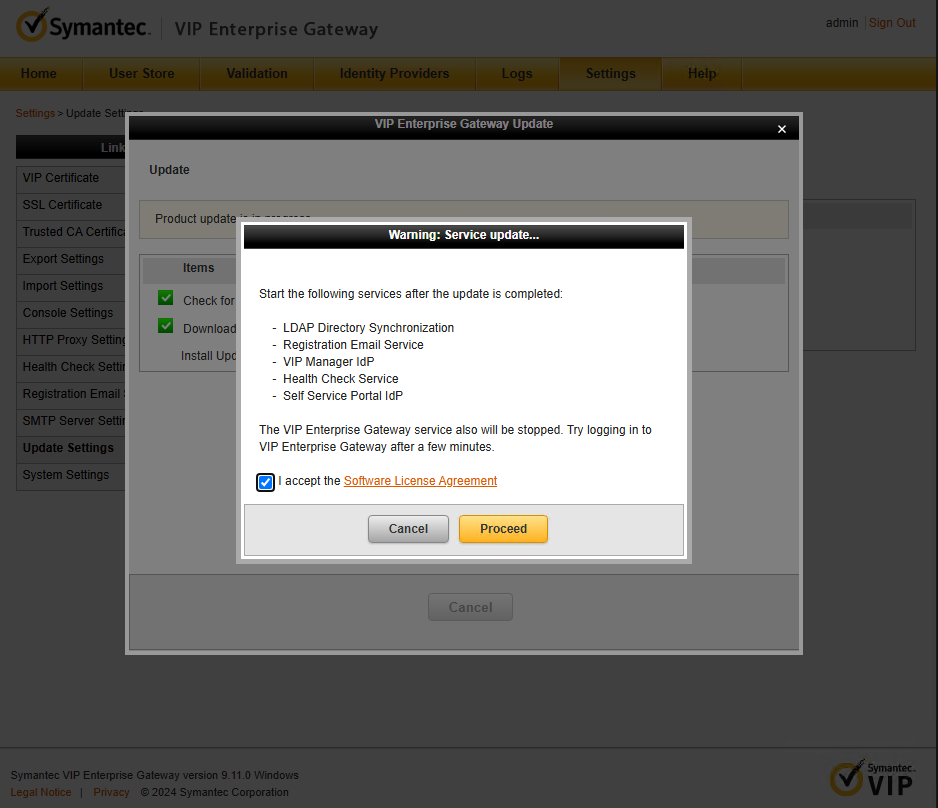Switch to the Logs tab

(x=517, y=73)
